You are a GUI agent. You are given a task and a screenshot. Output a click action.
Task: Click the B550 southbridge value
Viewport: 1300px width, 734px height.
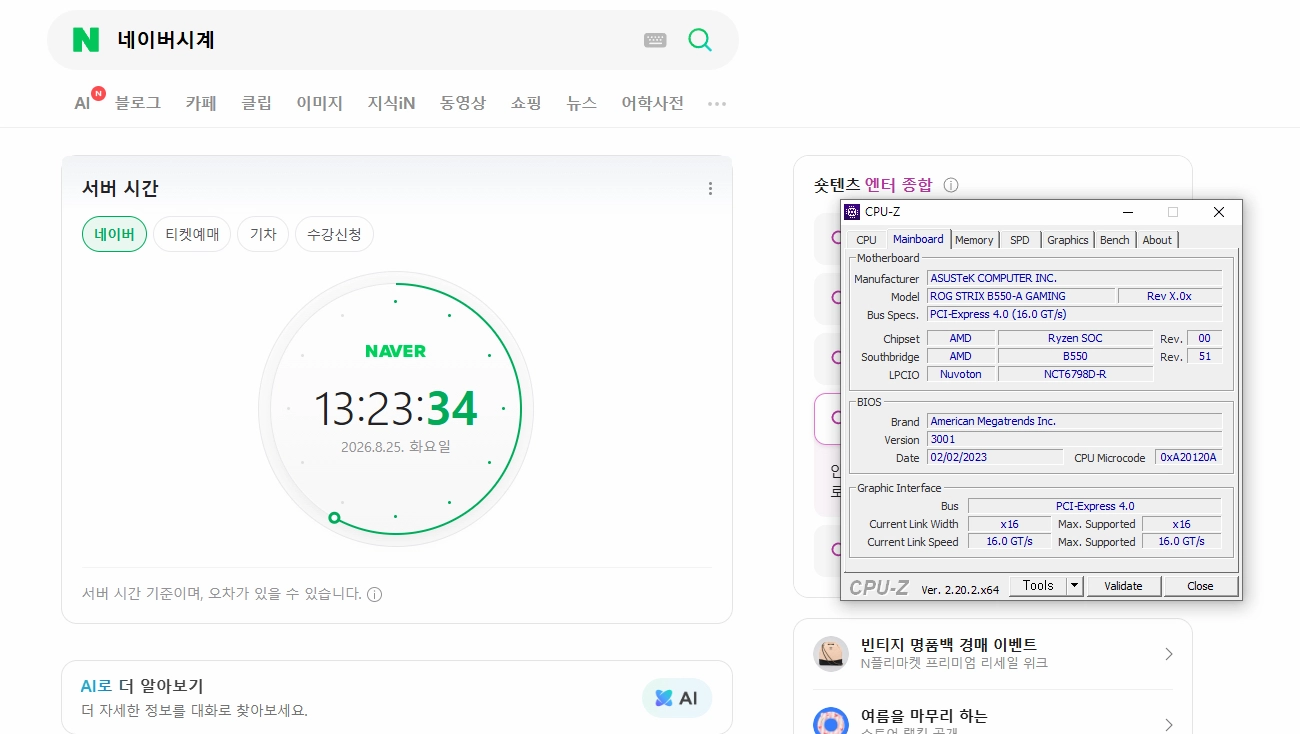tap(1075, 356)
